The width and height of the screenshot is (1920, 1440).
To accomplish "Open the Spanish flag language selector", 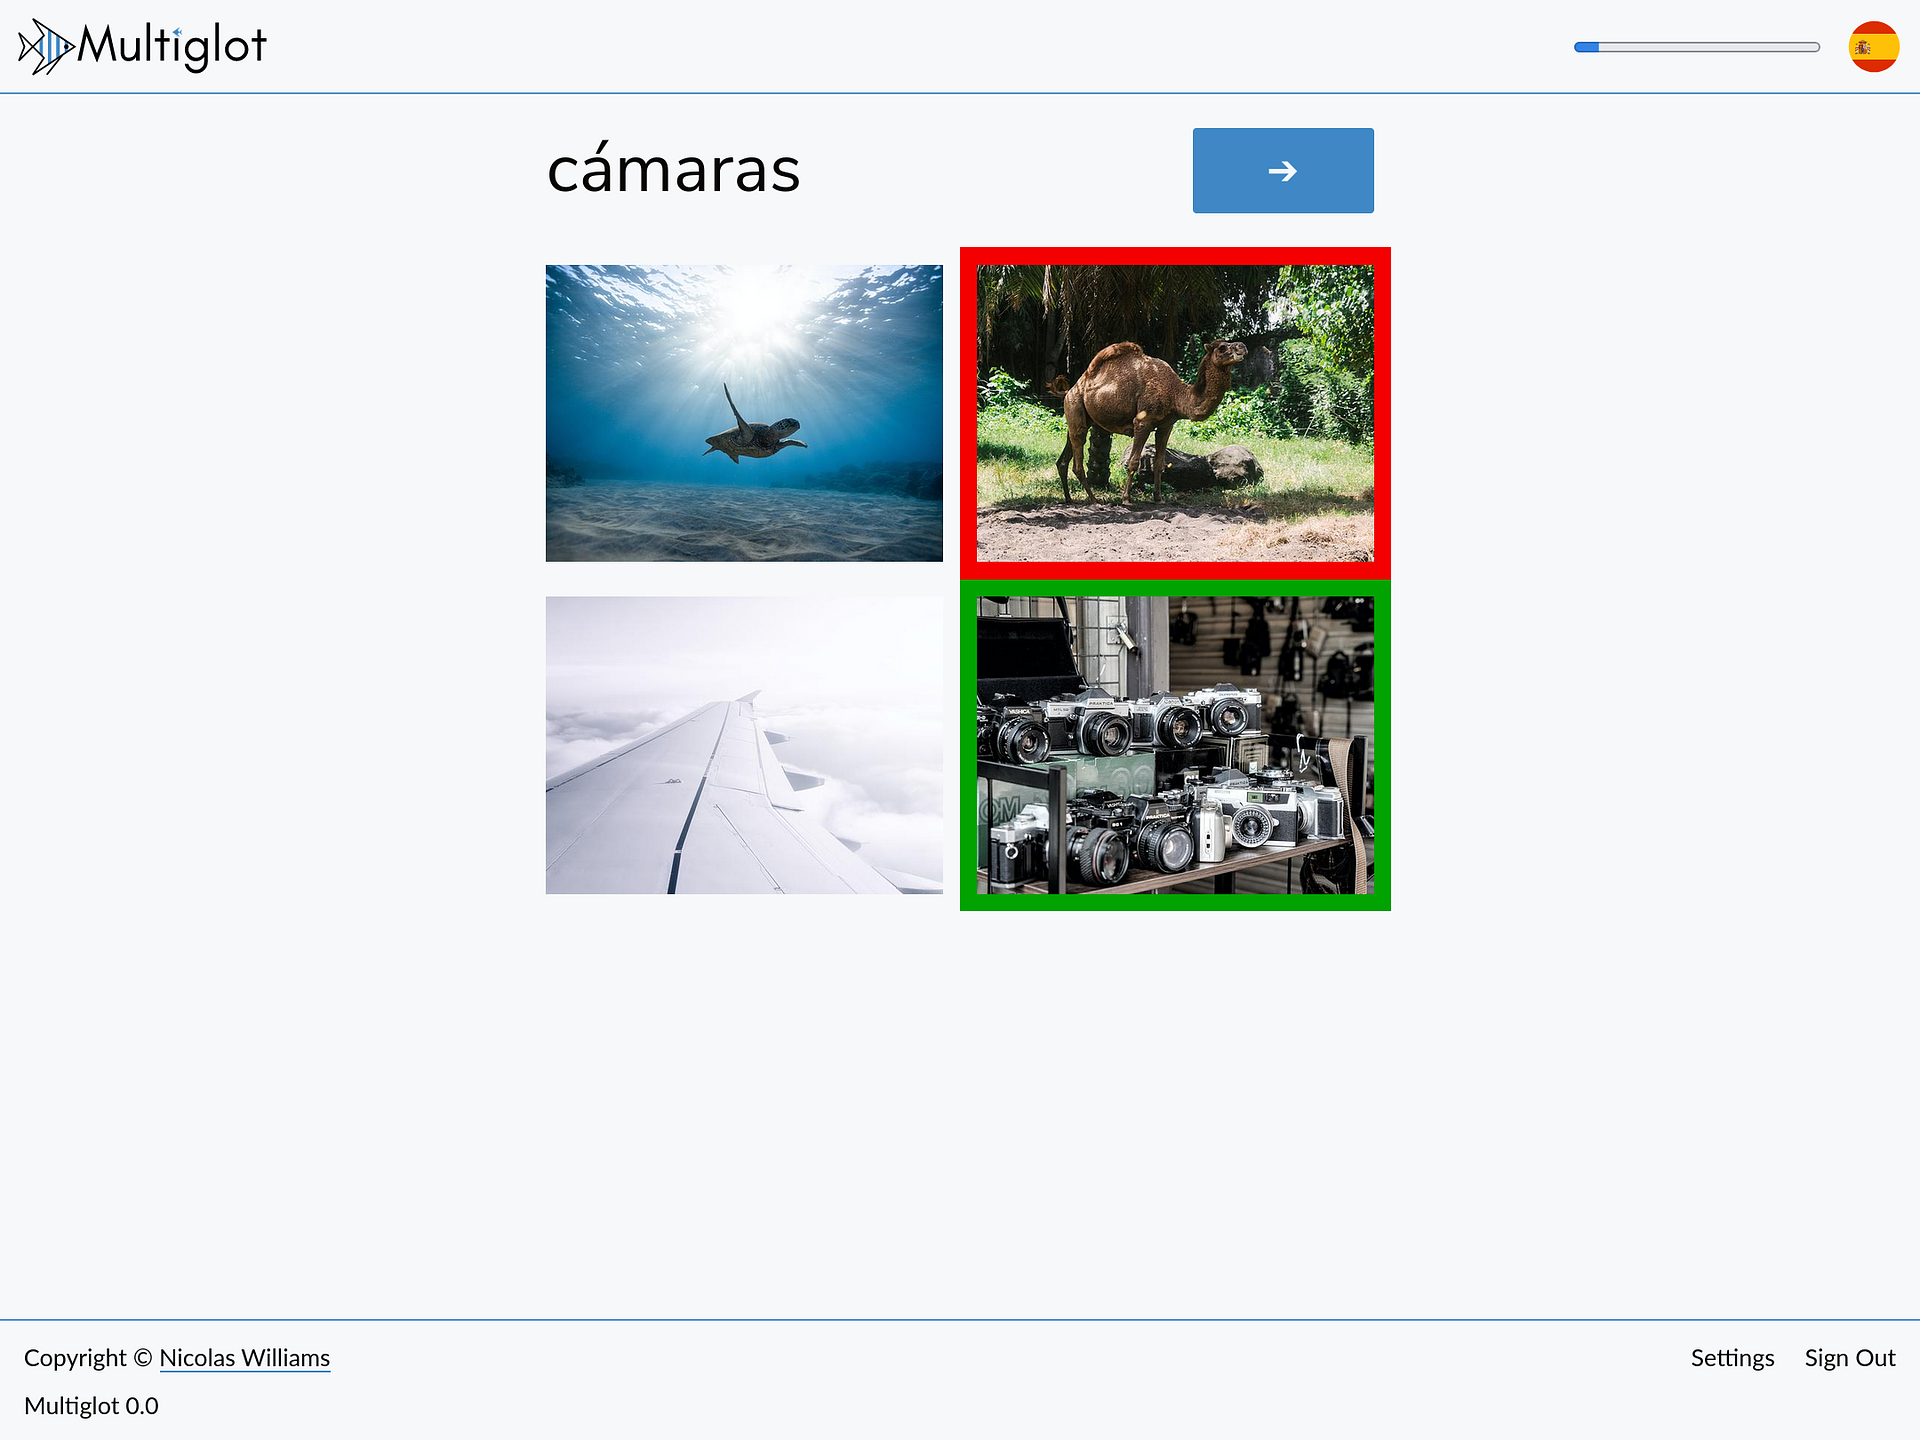I will (x=1873, y=46).
